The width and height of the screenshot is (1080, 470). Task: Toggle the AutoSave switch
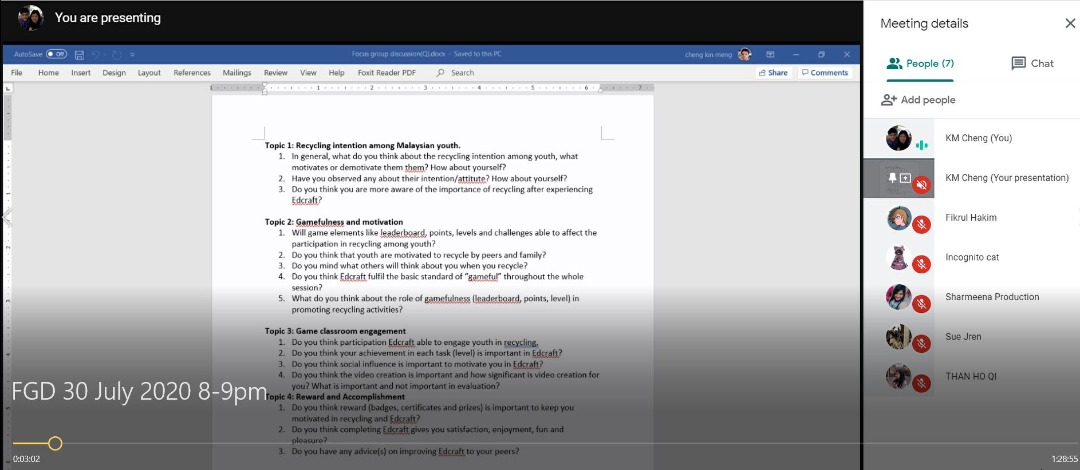[56, 54]
